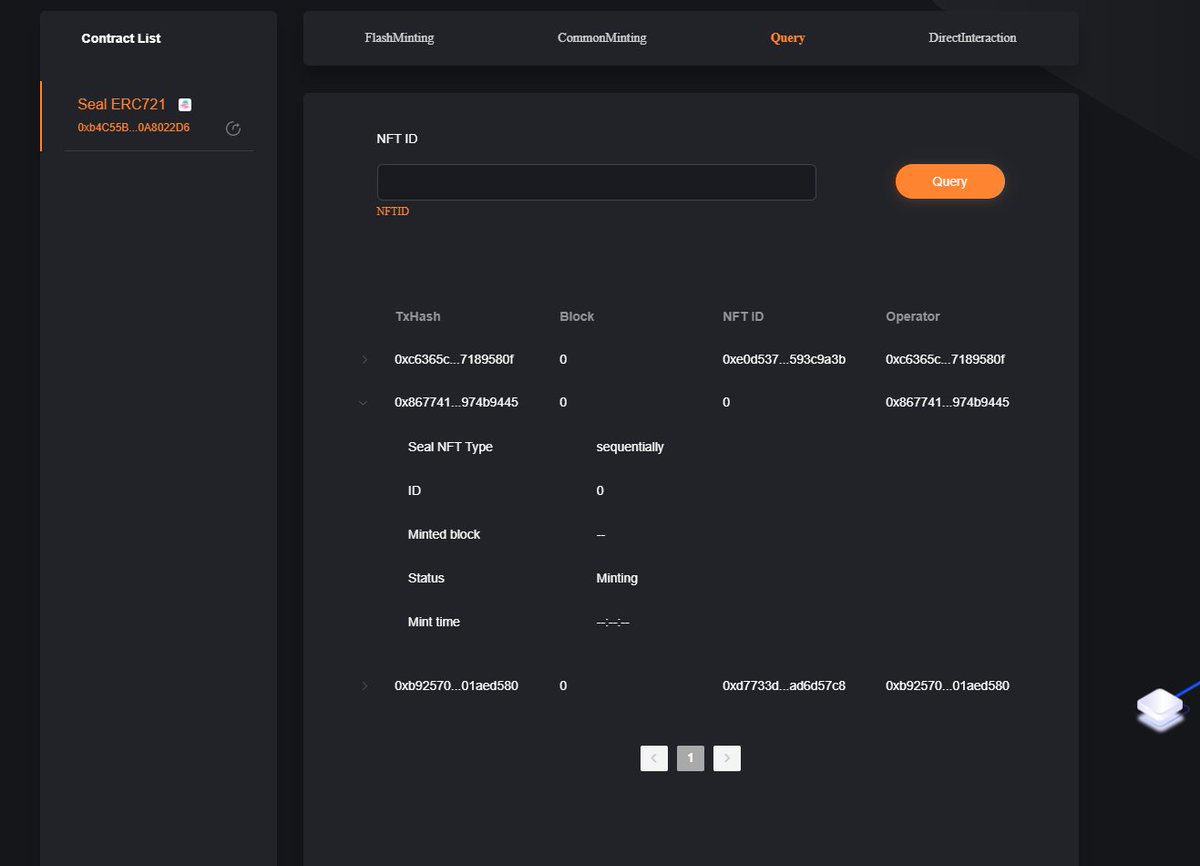Focus the NFT ID input field

click(x=596, y=182)
